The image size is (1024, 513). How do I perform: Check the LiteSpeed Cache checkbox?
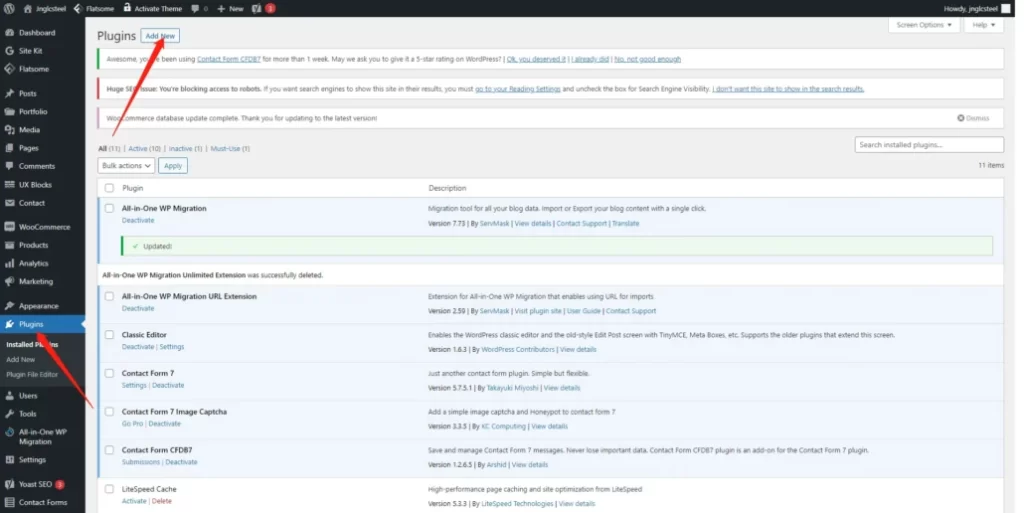tap(109, 489)
